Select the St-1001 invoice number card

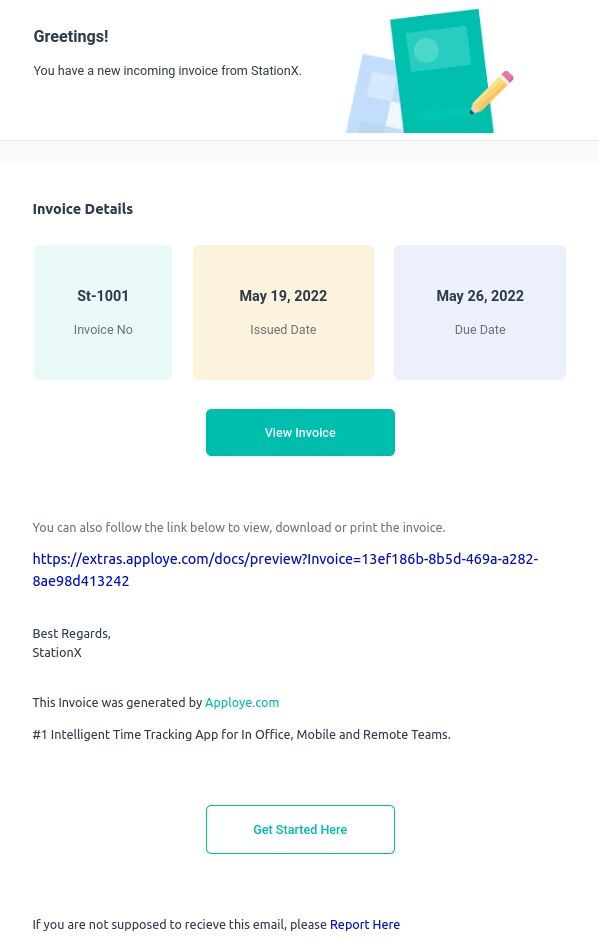pyautogui.click(x=103, y=312)
